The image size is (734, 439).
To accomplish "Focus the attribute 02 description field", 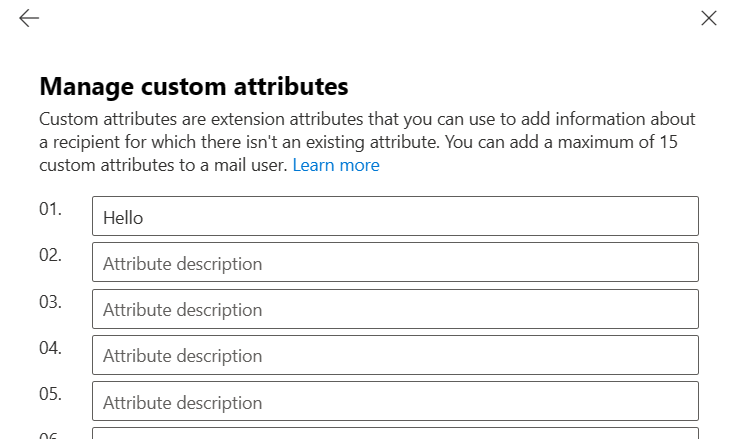I will (395, 263).
